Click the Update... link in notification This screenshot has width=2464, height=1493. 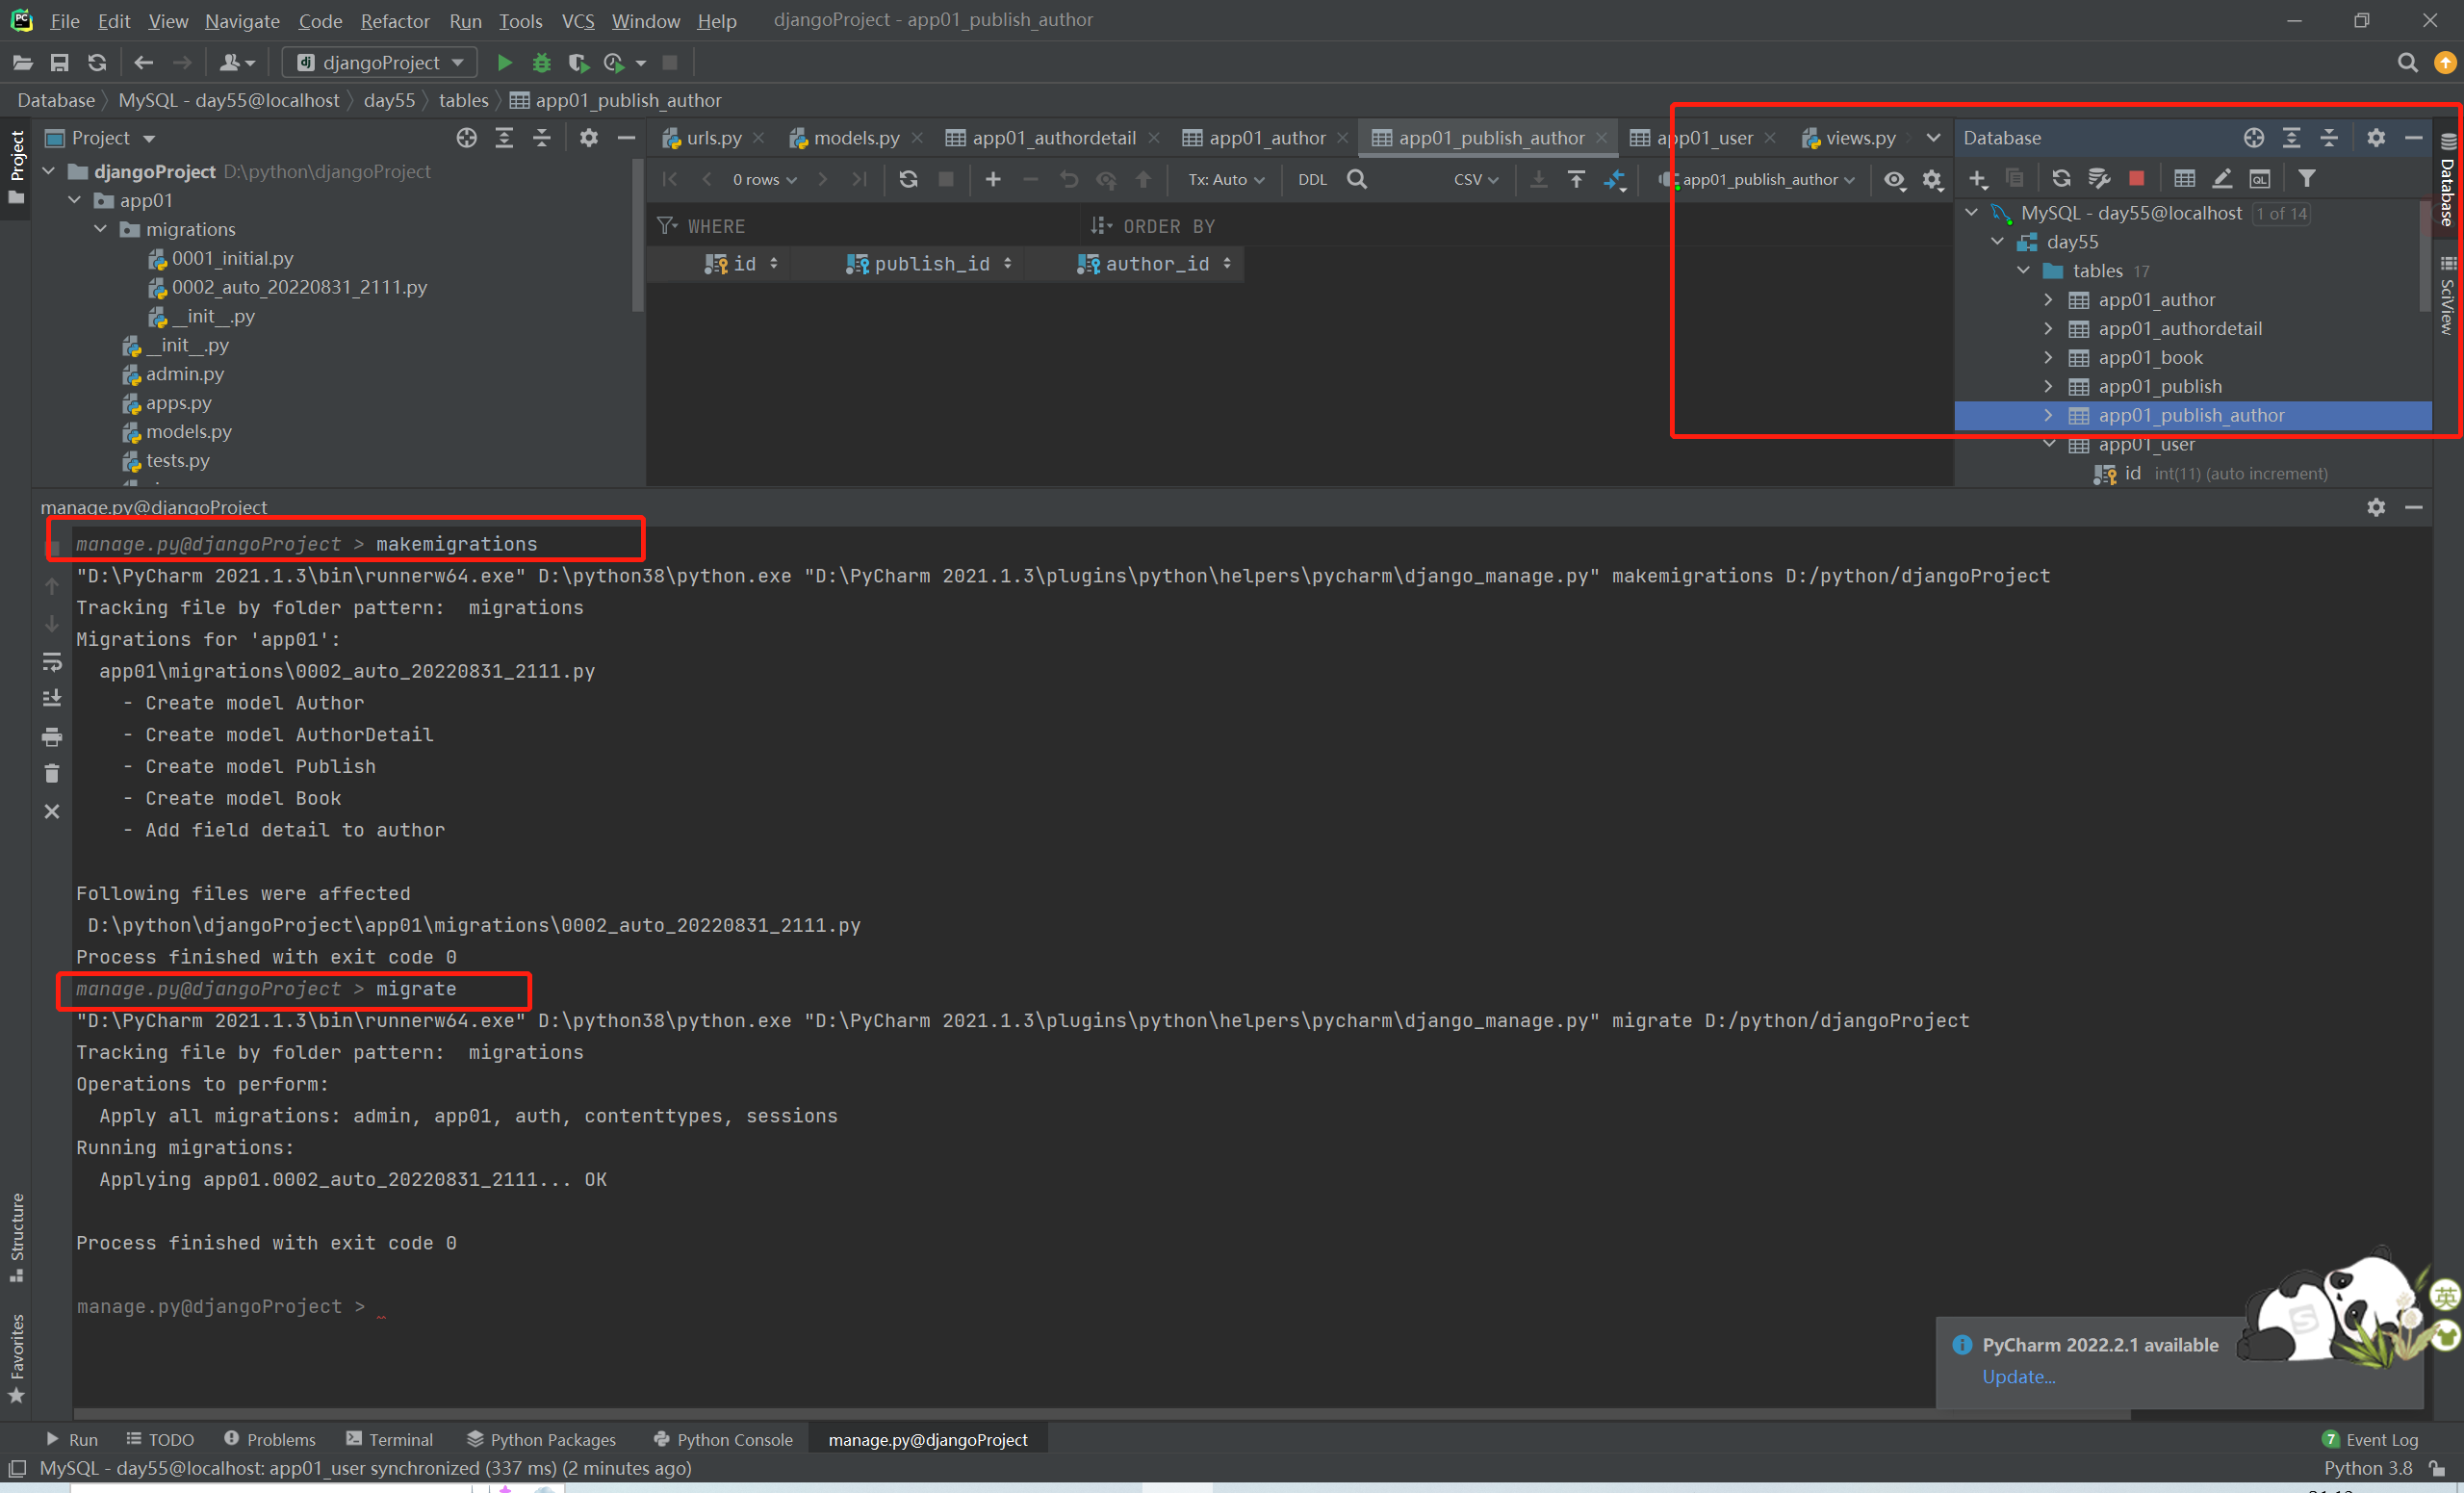pyautogui.click(x=2018, y=1376)
